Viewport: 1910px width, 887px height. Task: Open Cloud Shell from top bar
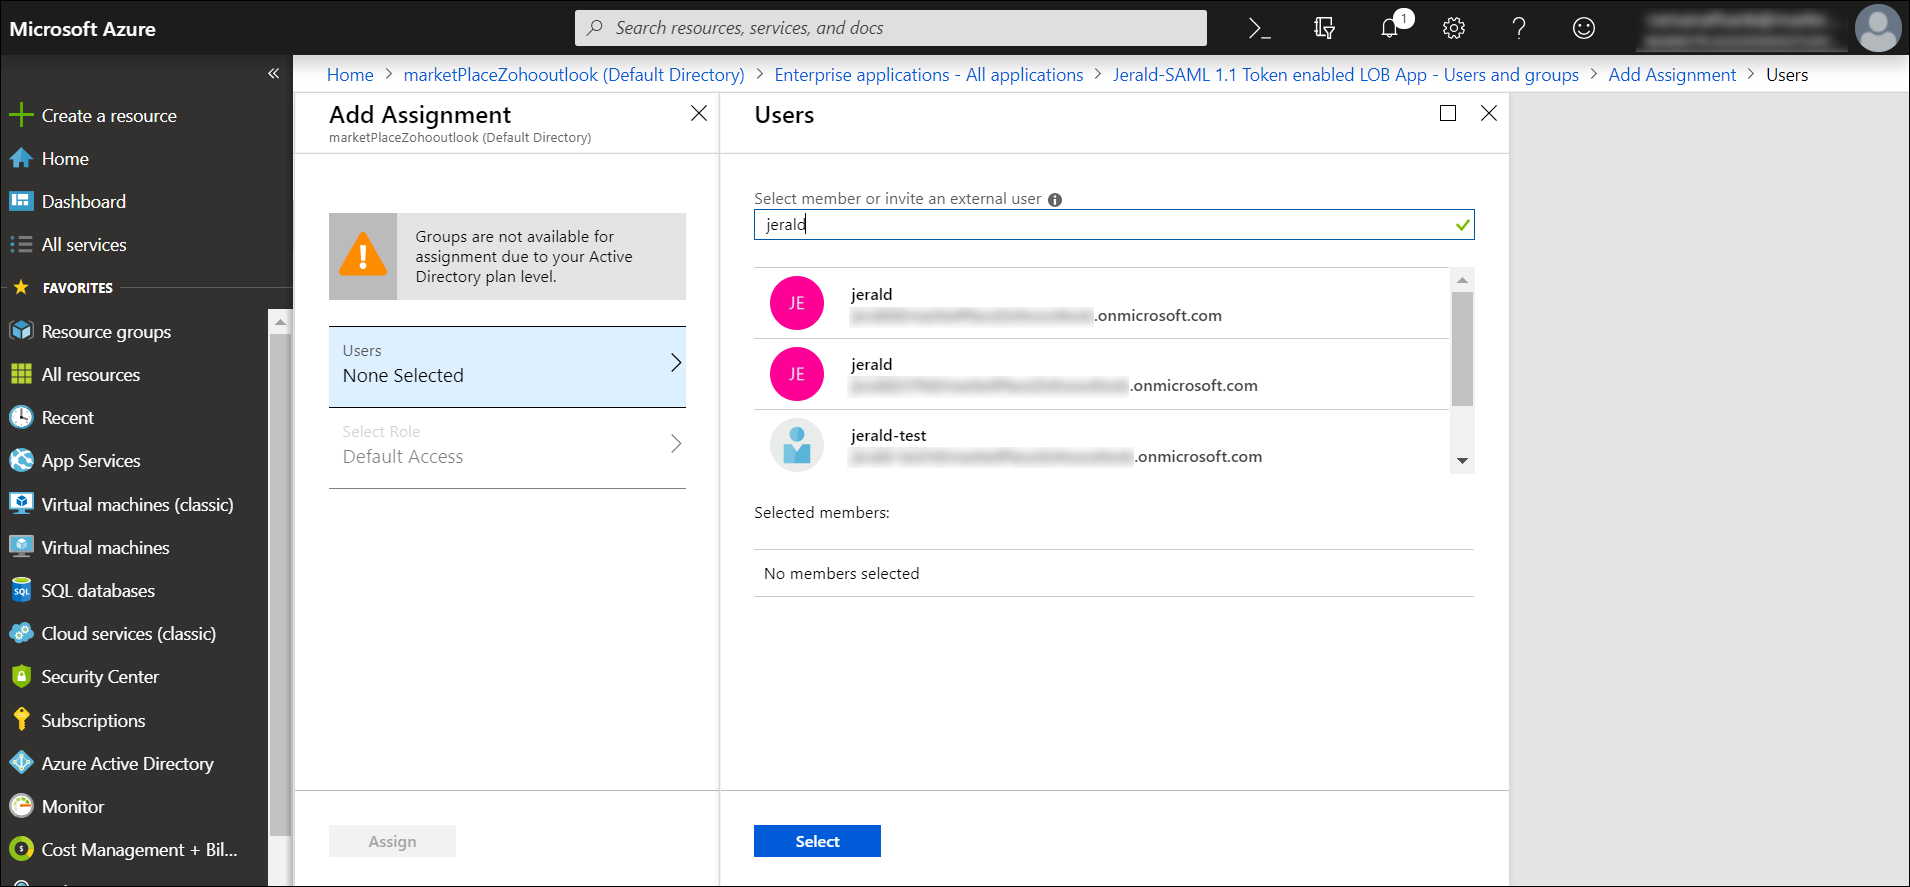[1259, 28]
